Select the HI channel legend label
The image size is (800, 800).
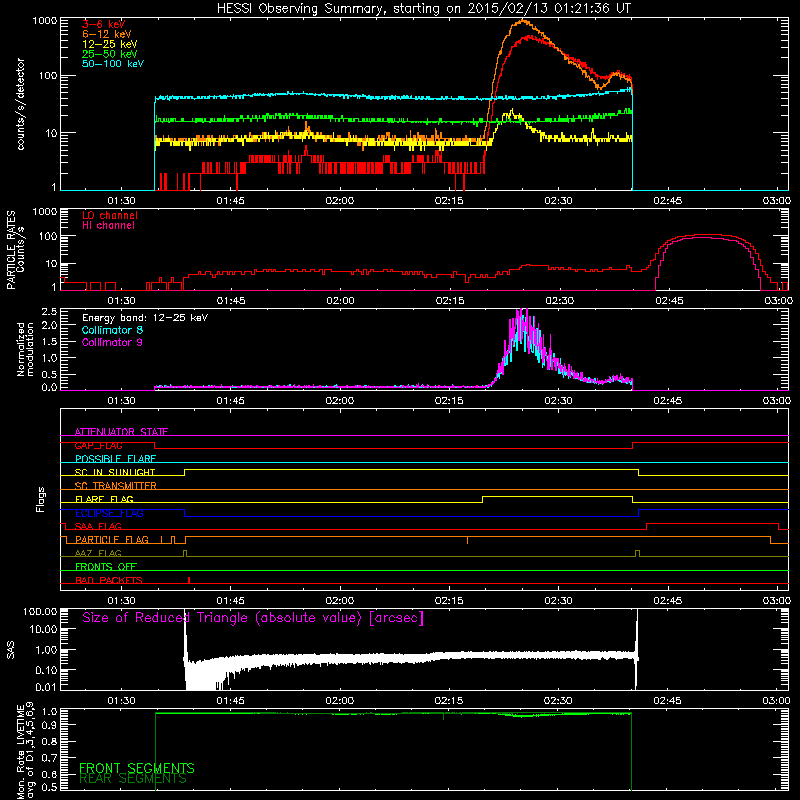tap(108, 225)
